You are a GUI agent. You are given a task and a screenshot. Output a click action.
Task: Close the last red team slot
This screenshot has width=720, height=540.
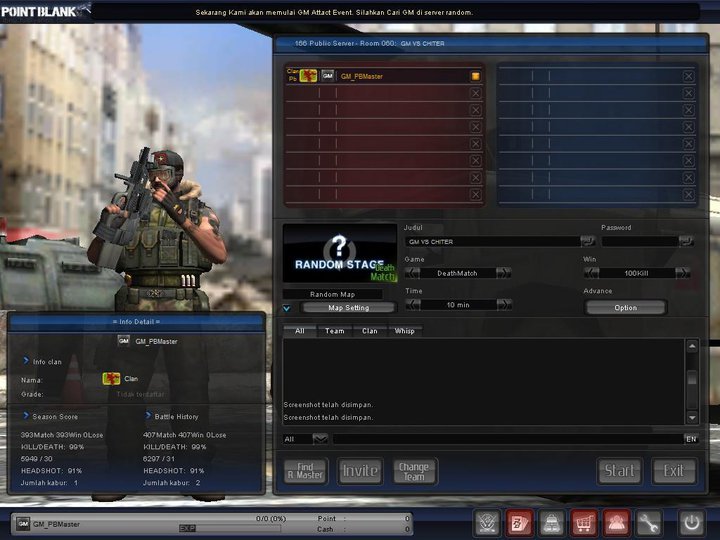tap(476, 195)
